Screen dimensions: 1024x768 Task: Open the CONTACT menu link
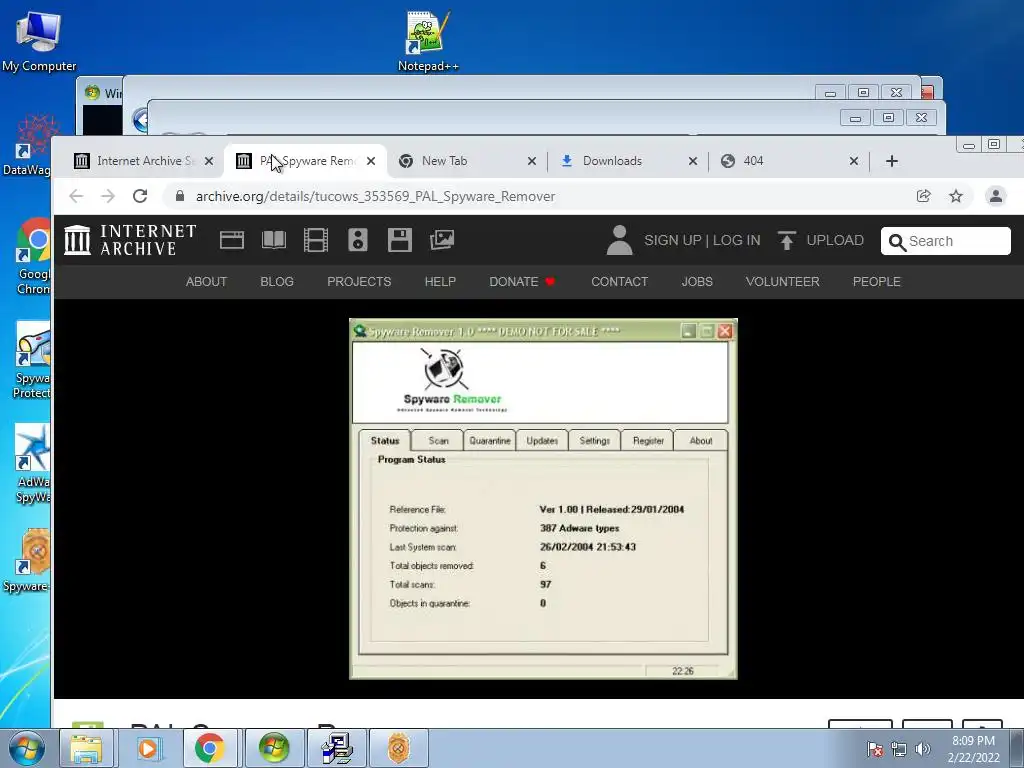(619, 281)
